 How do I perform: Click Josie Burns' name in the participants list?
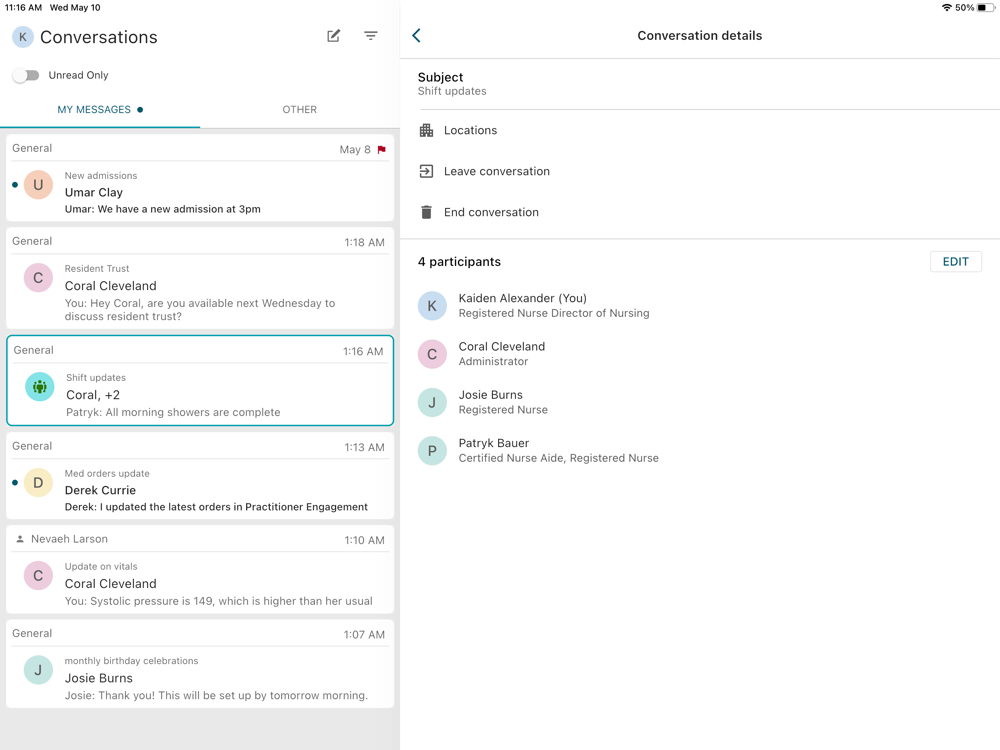tap(490, 395)
